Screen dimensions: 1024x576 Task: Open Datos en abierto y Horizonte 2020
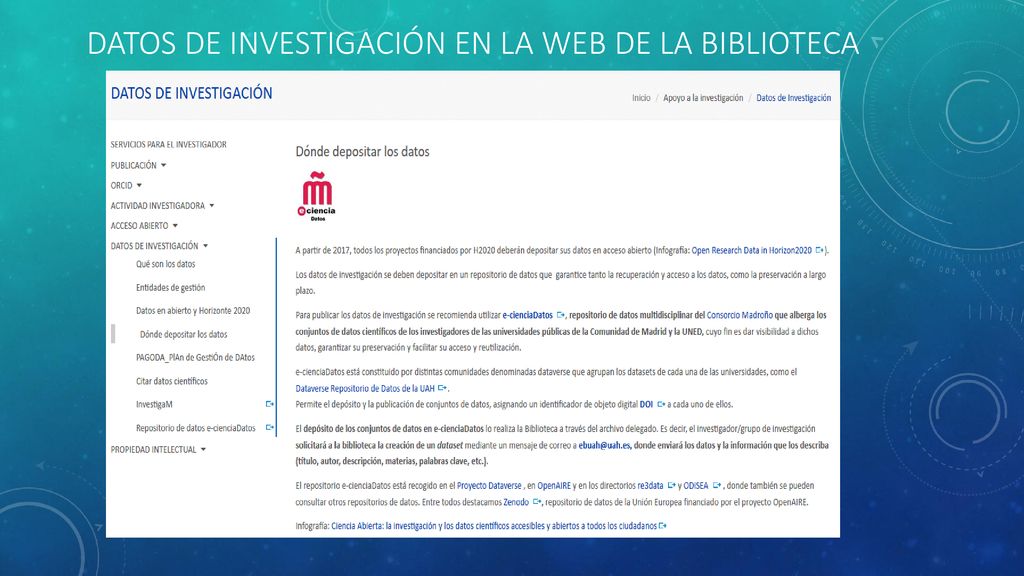193,311
